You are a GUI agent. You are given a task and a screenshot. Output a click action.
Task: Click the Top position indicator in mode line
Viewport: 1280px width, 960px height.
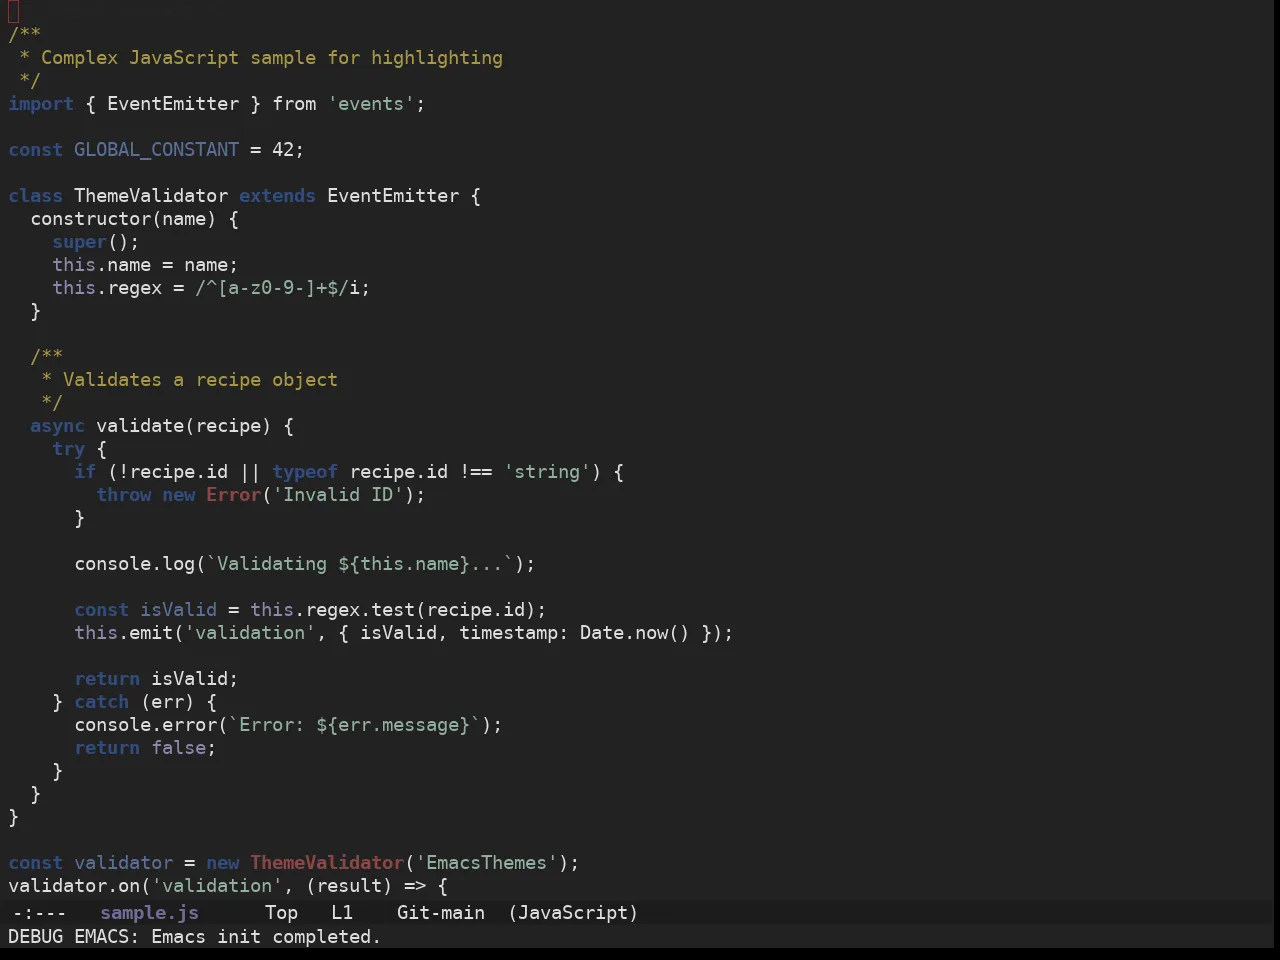tap(281, 912)
